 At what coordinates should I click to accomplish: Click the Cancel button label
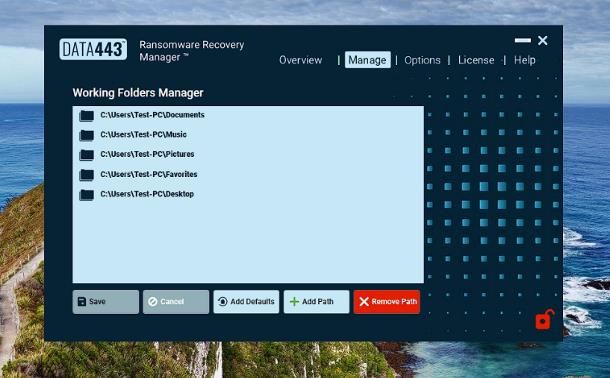[x=172, y=301]
